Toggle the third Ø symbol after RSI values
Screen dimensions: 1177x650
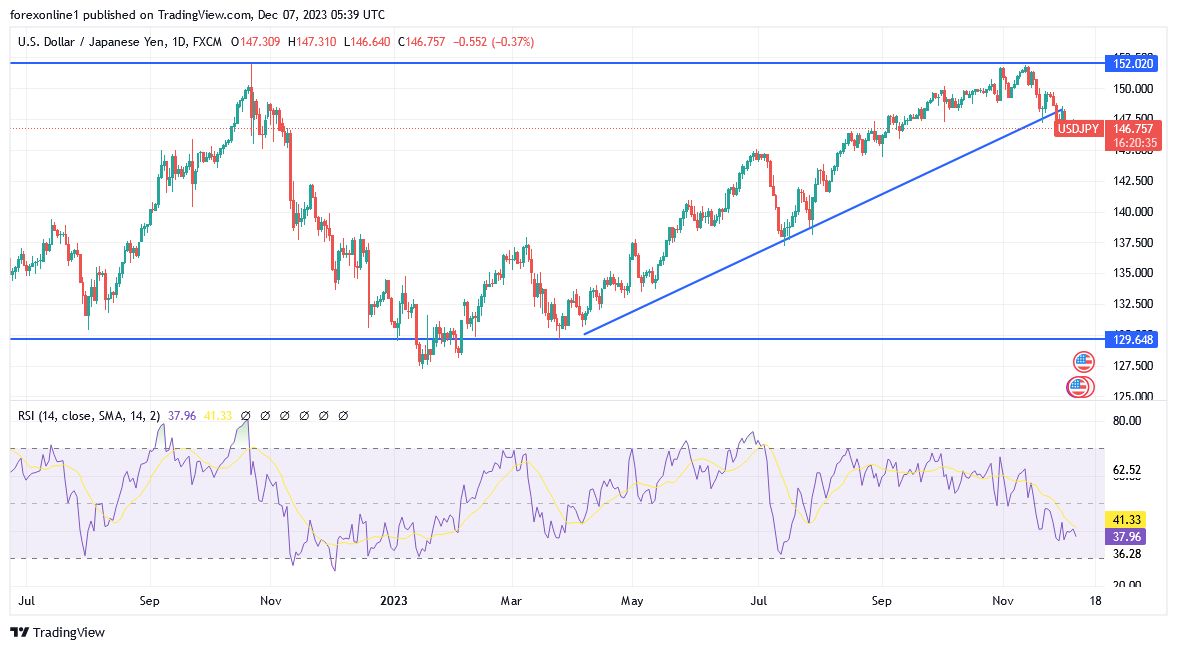point(284,414)
